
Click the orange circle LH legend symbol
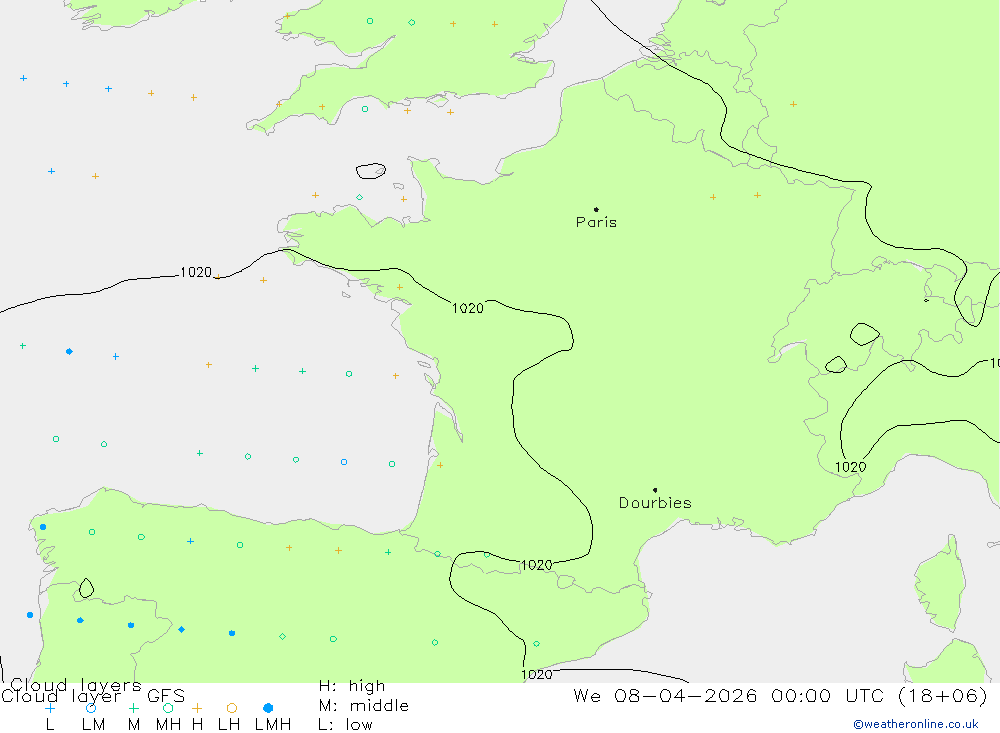tap(232, 708)
